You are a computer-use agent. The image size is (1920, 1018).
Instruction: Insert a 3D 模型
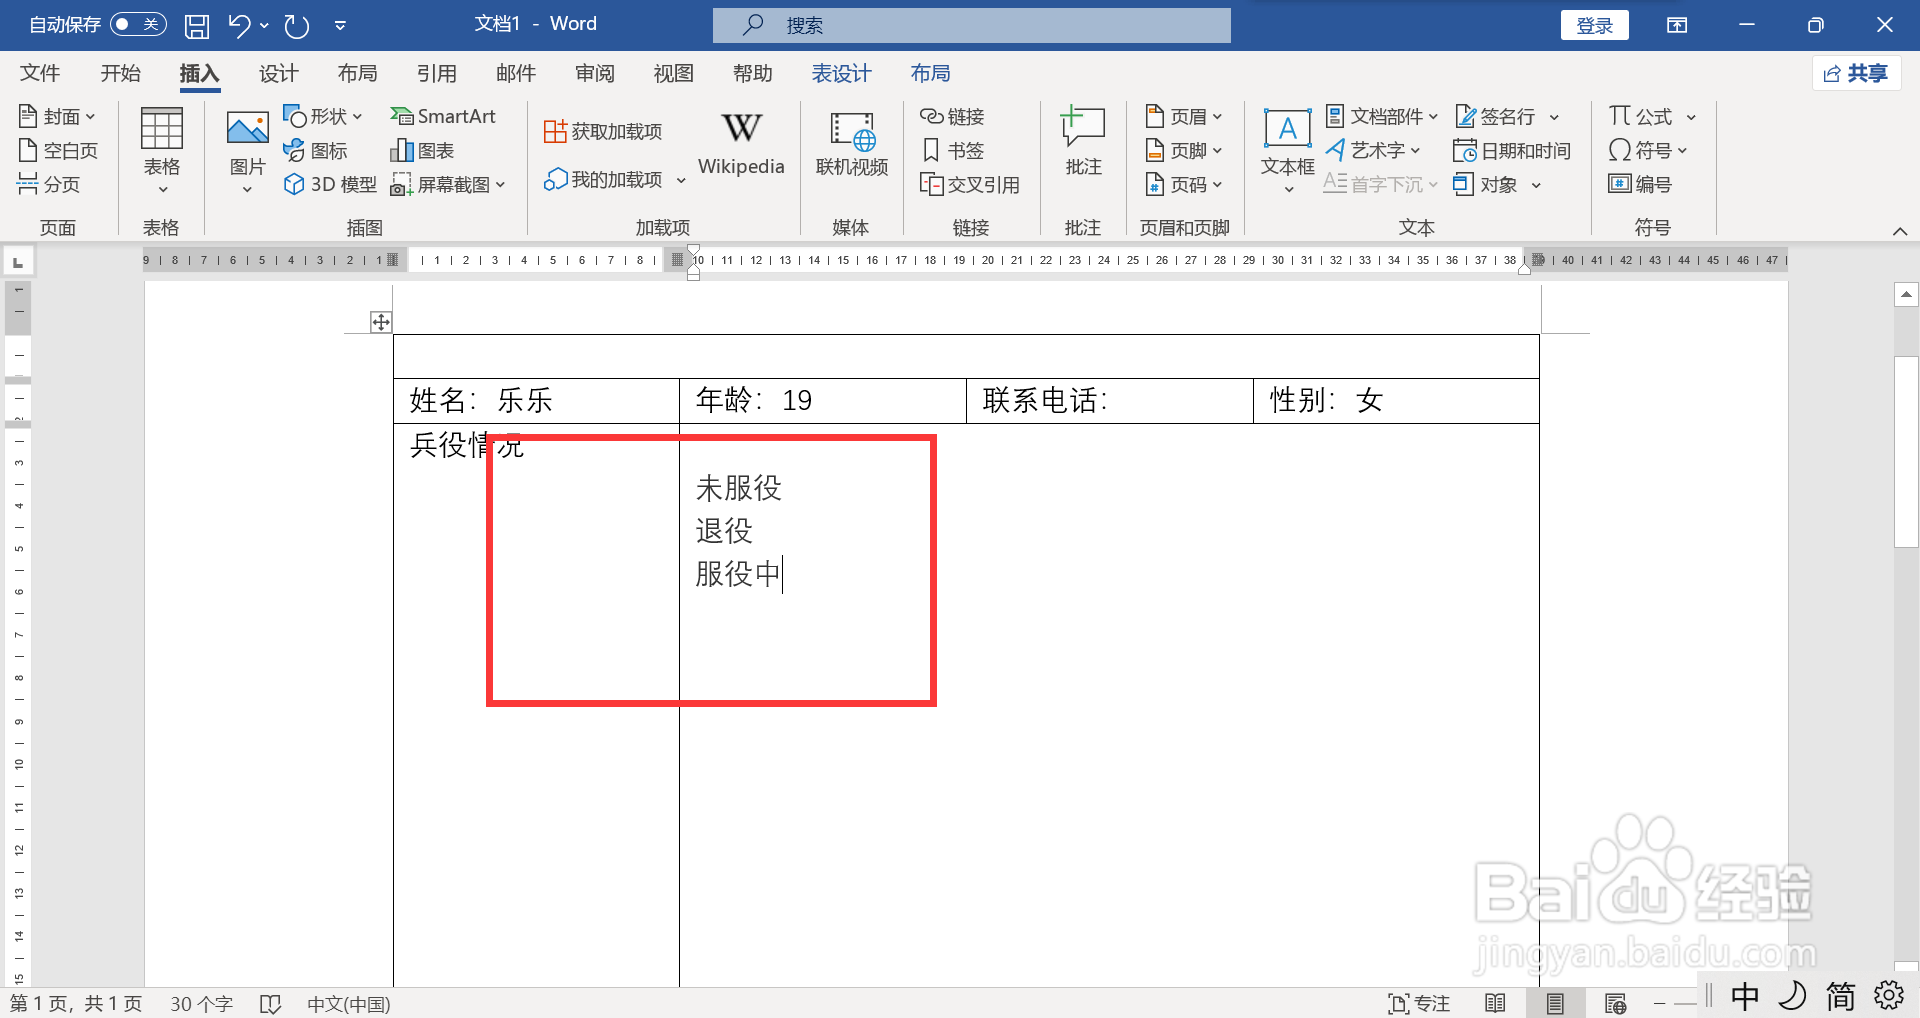330,184
